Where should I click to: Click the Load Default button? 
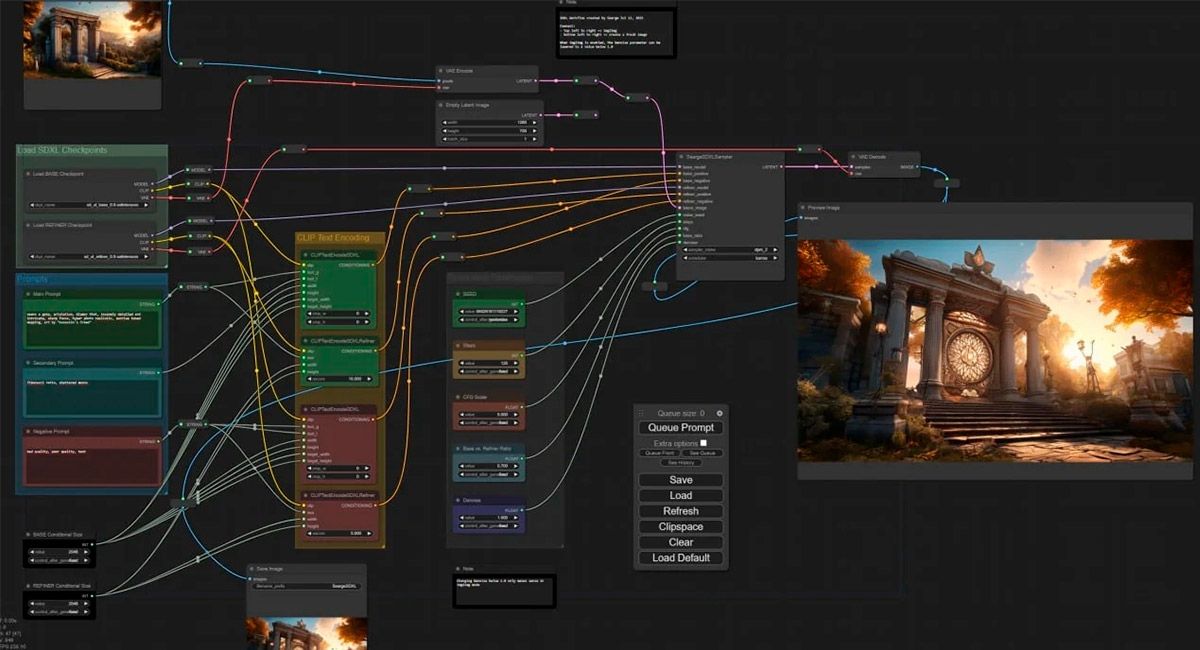point(680,558)
